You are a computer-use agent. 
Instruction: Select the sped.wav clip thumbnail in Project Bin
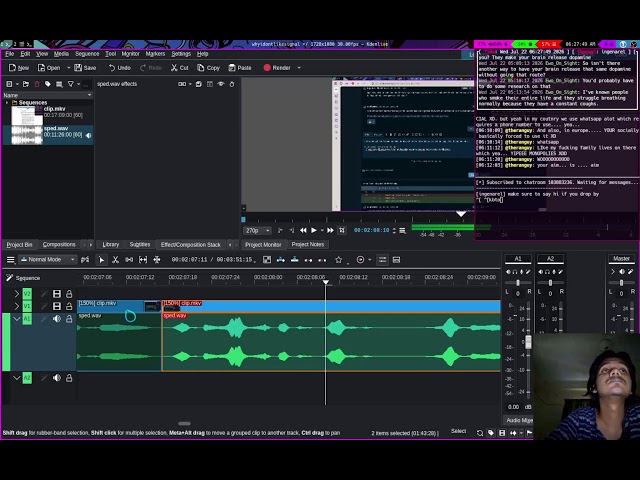27,135
